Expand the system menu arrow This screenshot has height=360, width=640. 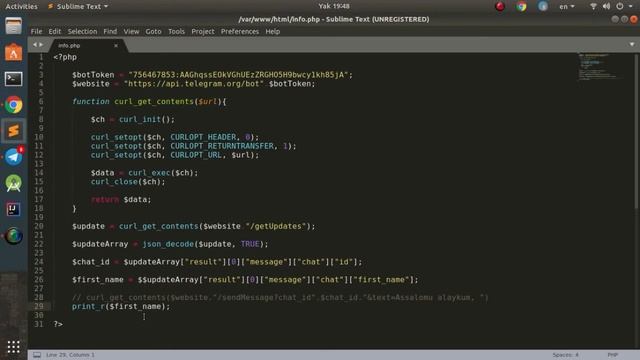click(x=631, y=6)
